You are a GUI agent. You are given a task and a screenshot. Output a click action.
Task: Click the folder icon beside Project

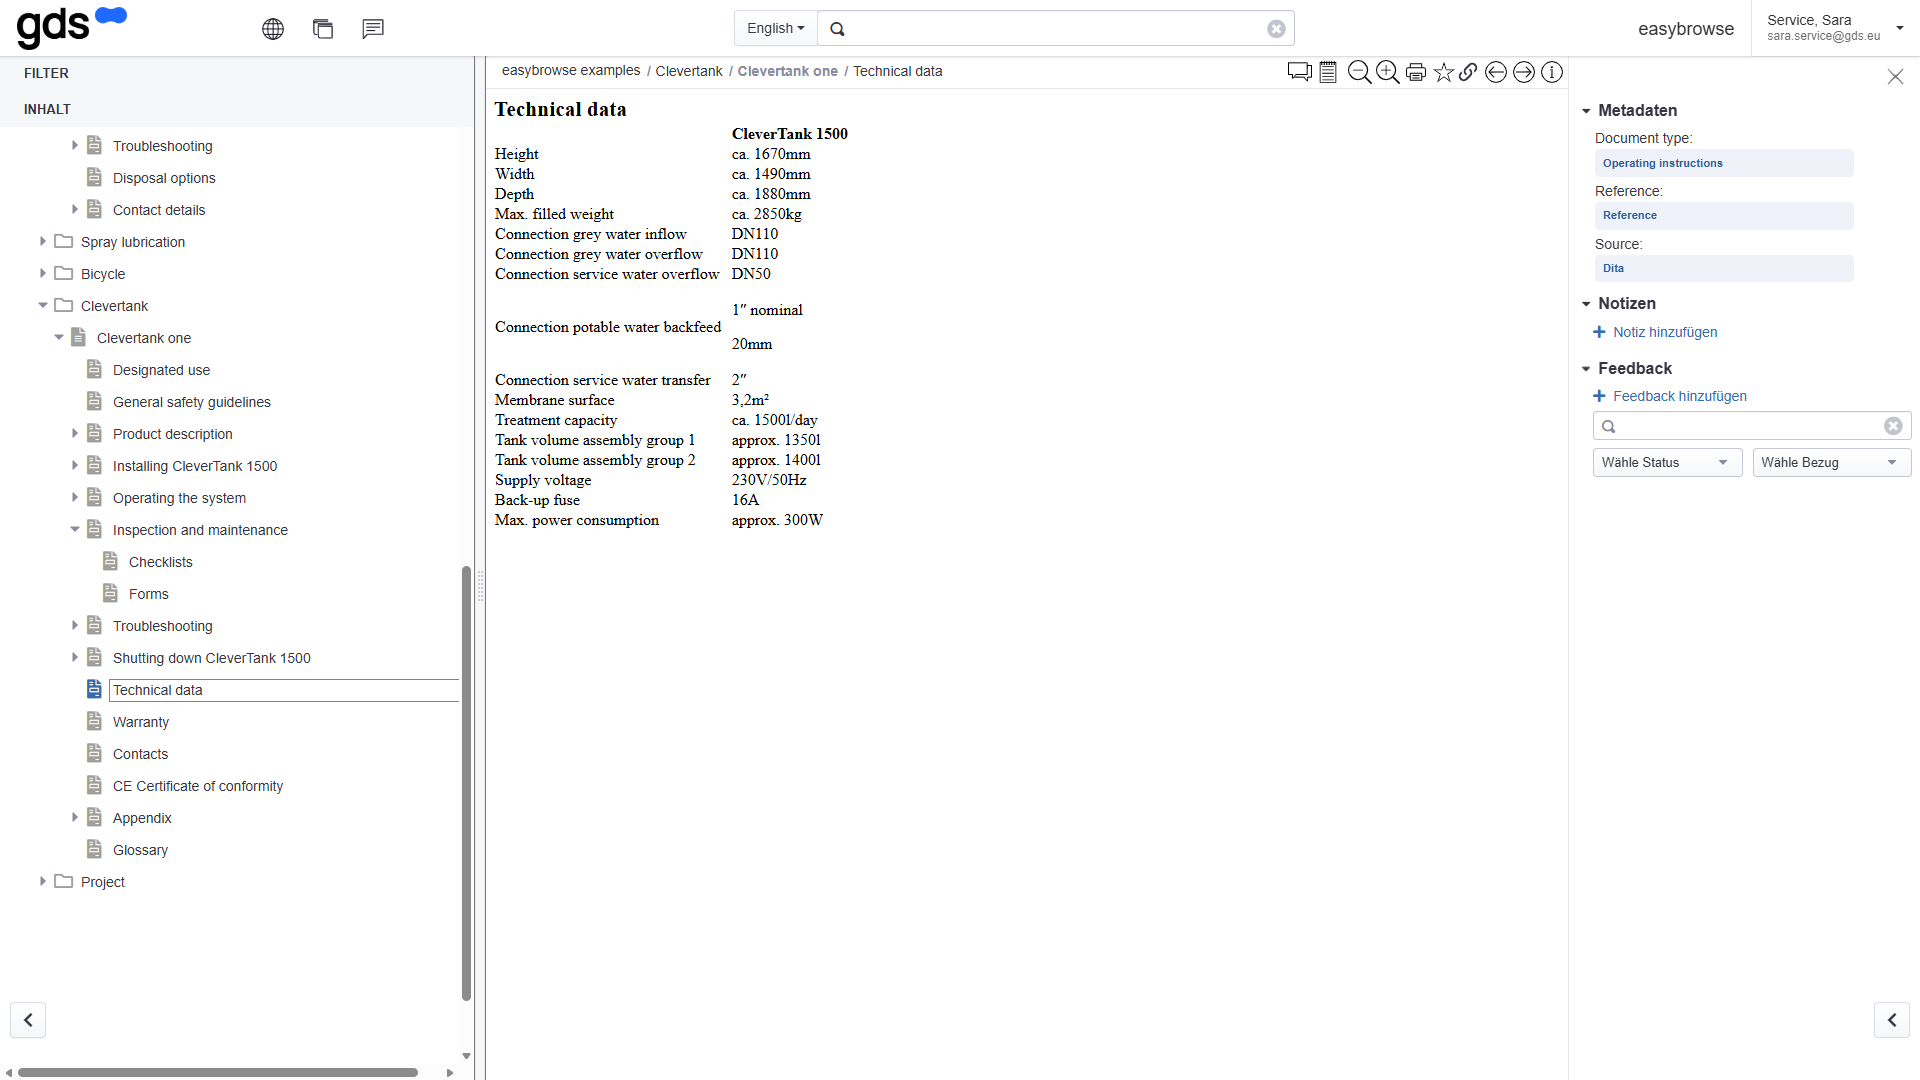(x=64, y=881)
